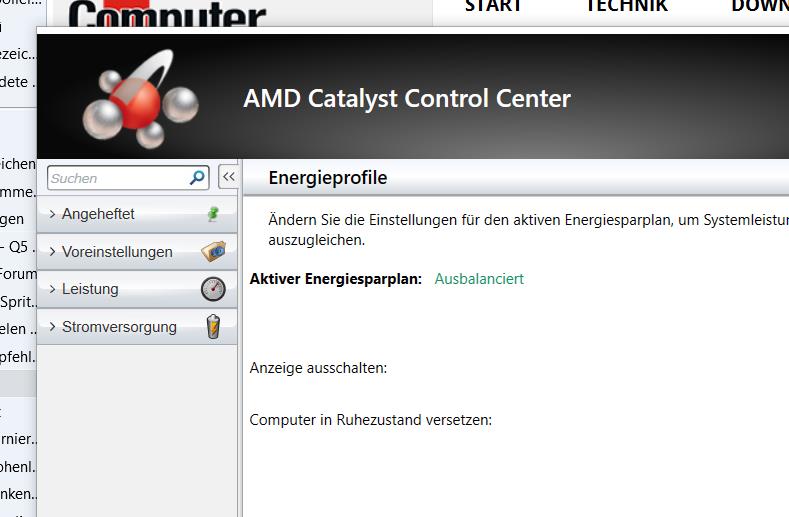Open START tab on background website
The width and height of the screenshot is (789, 517).
point(493,6)
